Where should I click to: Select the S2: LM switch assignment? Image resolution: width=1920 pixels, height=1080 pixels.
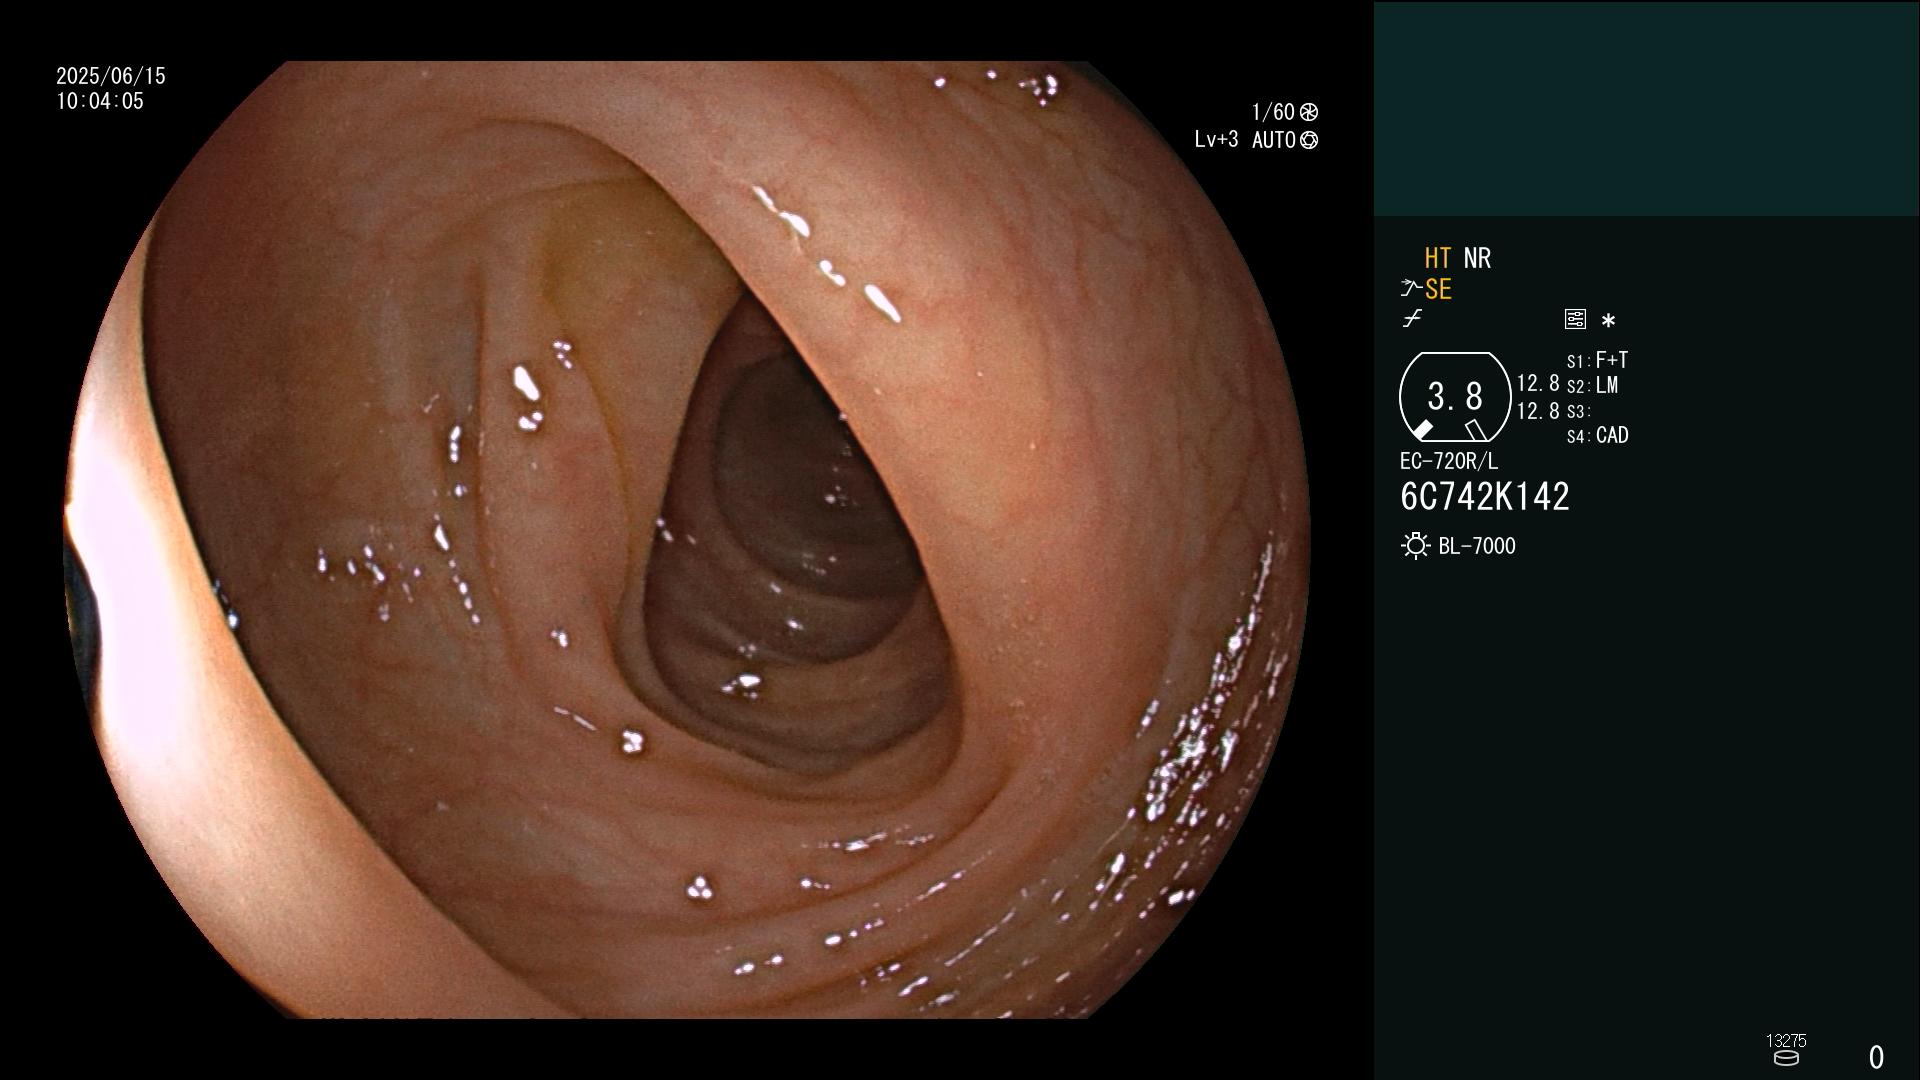pos(1592,386)
